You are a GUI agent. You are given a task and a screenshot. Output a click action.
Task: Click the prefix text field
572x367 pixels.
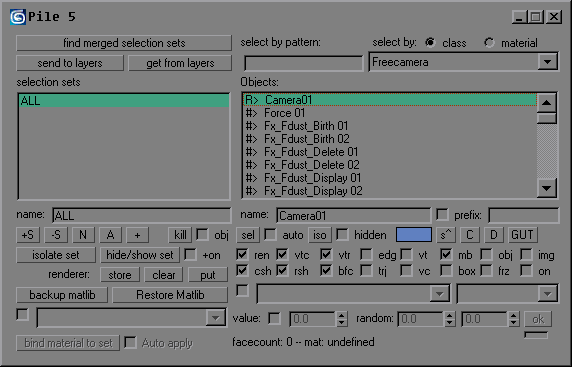pyautogui.click(x=523, y=215)
